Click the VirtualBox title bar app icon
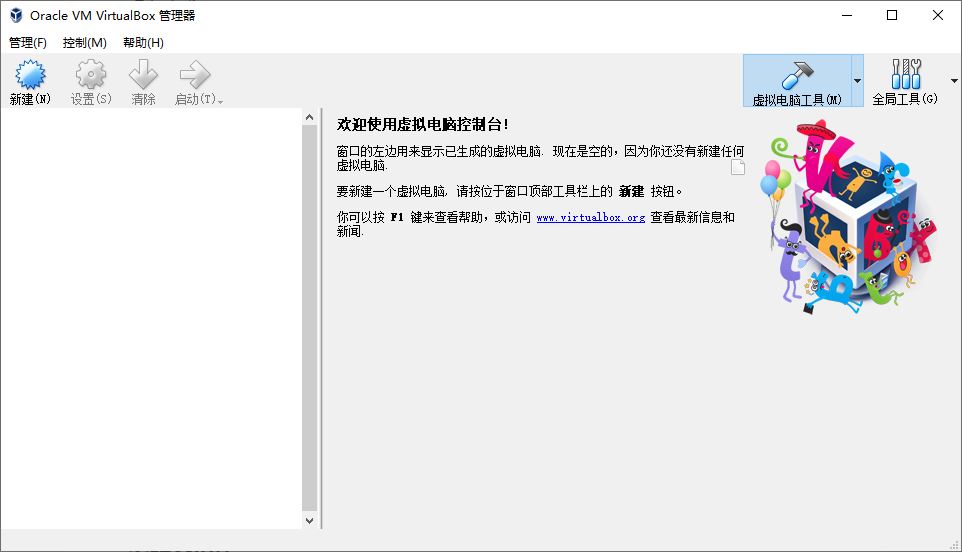Viewport: 962px width, 552px height. point(16,15)
